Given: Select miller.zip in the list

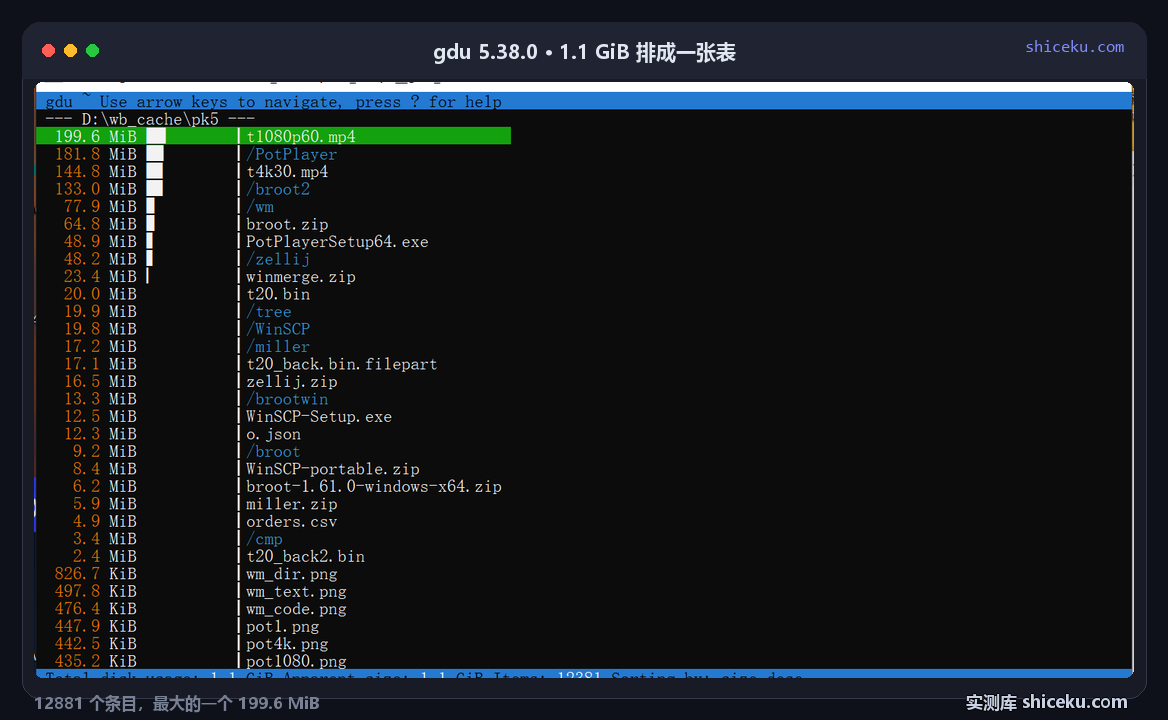Looking at the screenshot, I should [291, 504].
